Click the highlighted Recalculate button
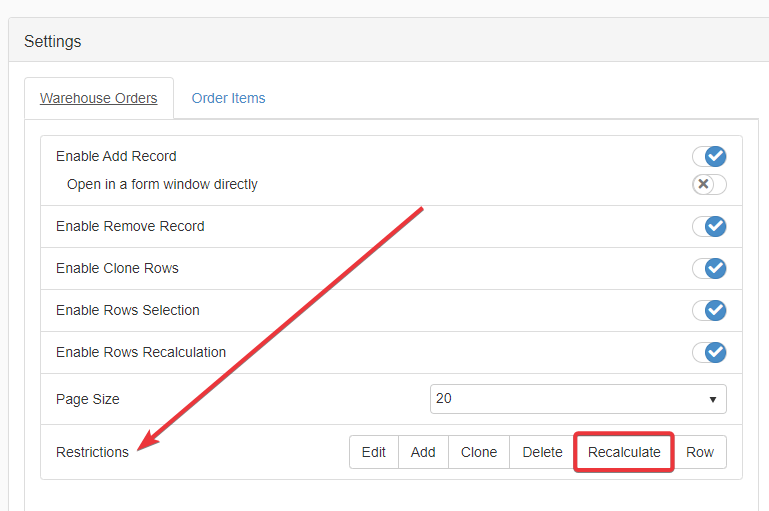 (x=624, y=452)
